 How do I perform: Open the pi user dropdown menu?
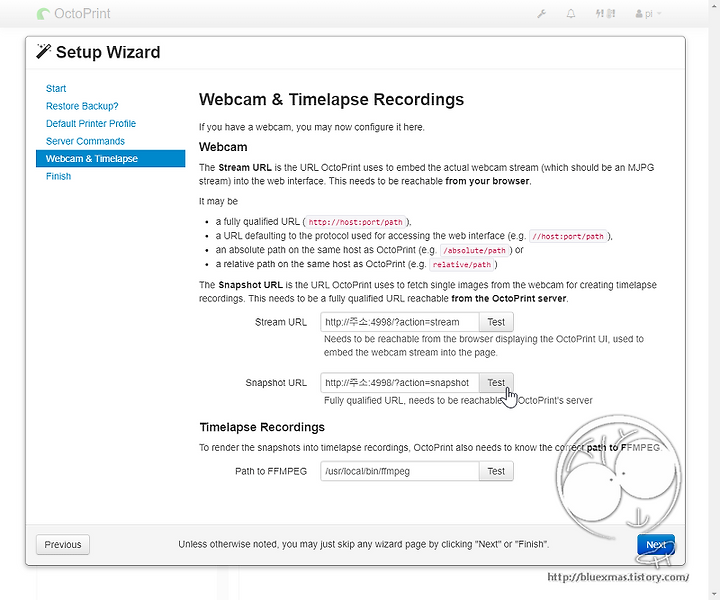point(648,14)
